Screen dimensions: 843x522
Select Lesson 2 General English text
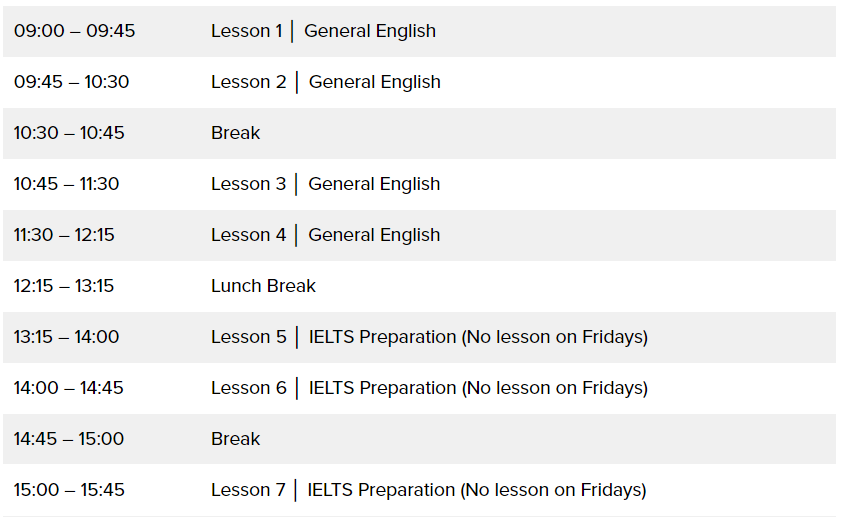pos(325,82)
